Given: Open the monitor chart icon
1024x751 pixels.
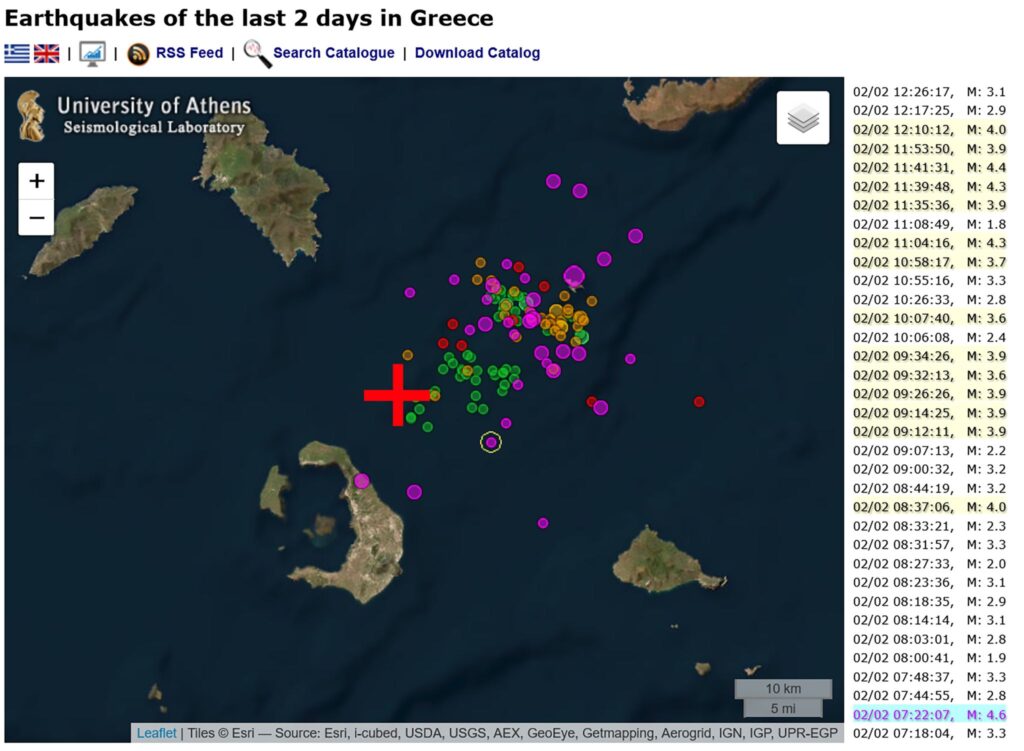Looking at the screenshot, I should click(x=92, y=54).
